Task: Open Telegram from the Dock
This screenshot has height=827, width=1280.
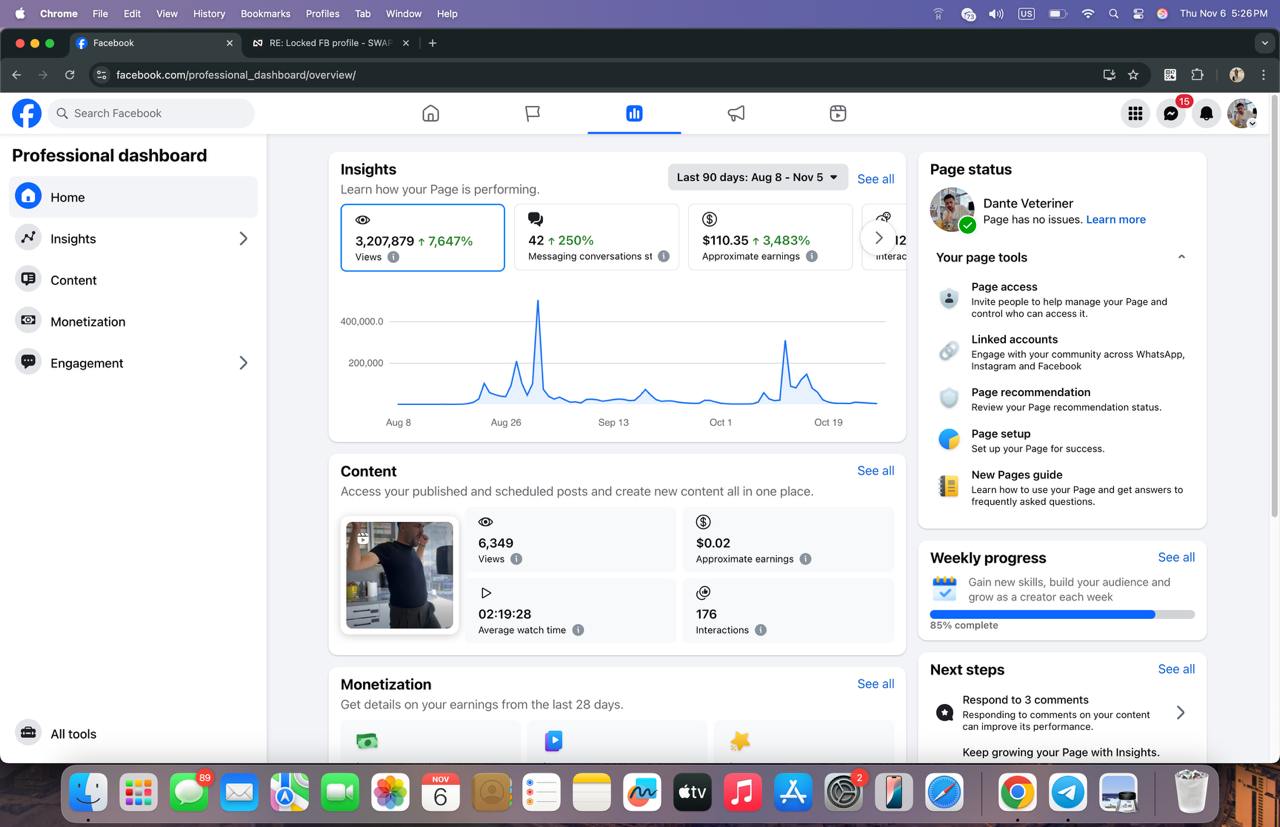Action: click(x=1068, y=793)
